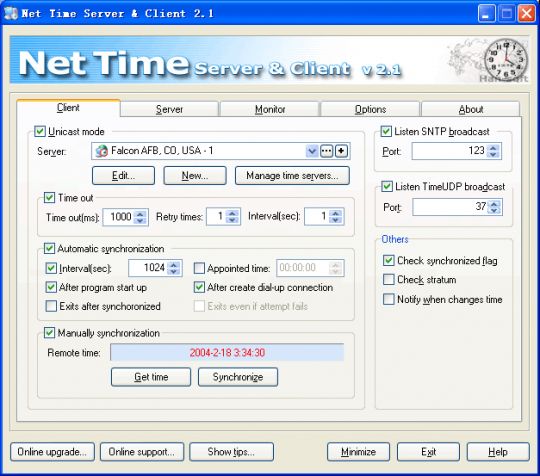Uncheck After create dial-up connection
Screen dimensions: 540x476
click(x=199, y=287)
